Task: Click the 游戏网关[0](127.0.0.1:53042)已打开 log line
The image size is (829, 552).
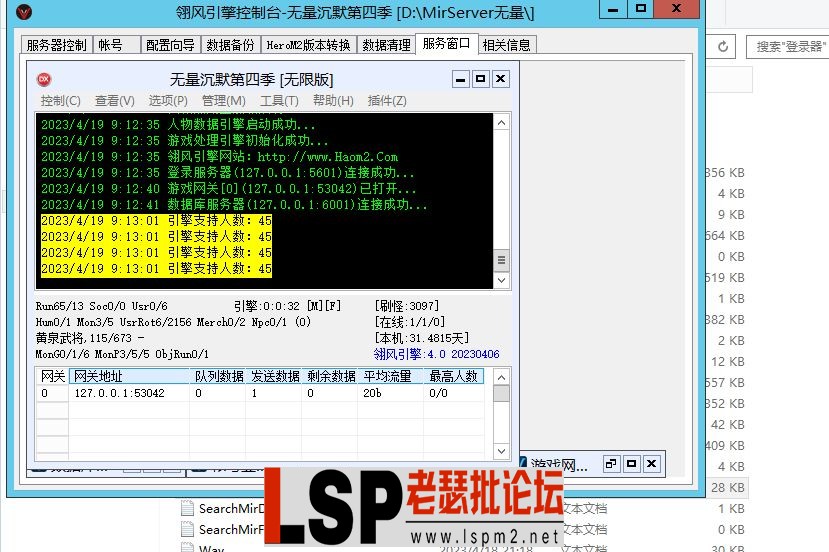Action: click(228, 189)
